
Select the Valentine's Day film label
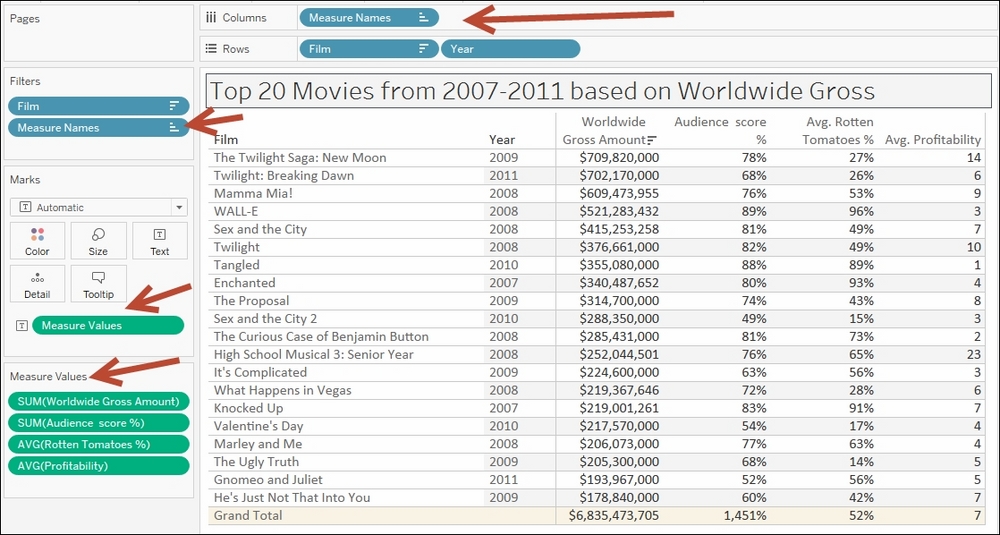(x=258, y=425)
